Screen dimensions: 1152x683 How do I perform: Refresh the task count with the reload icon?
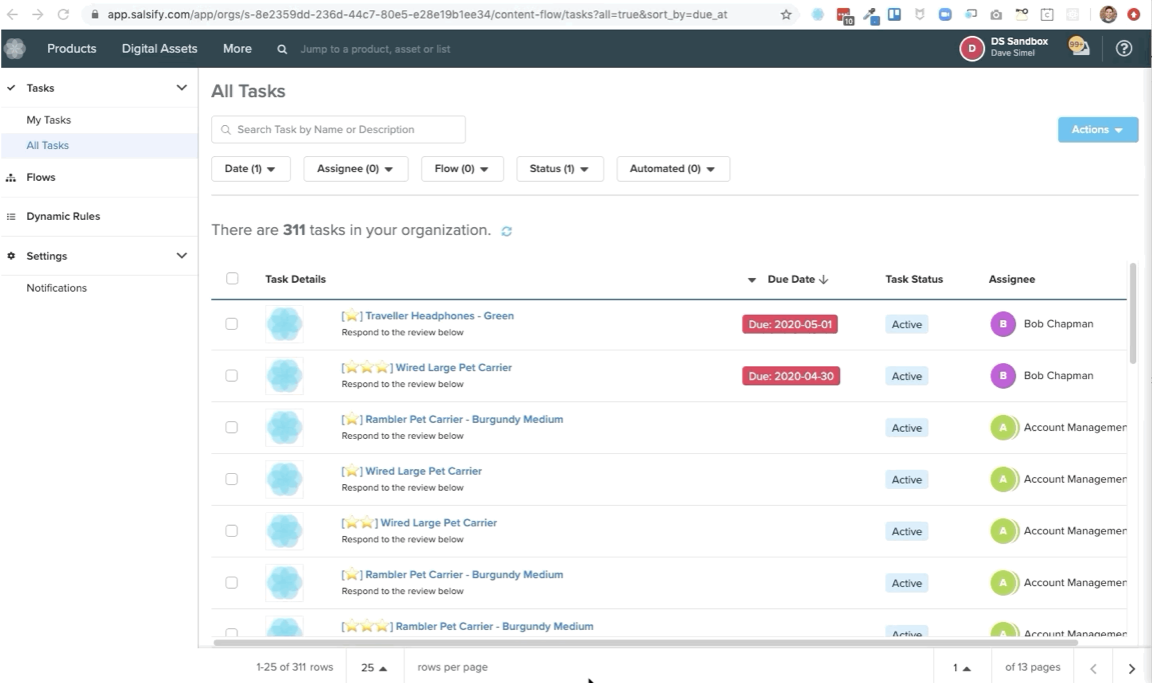[x=506, y=231]
